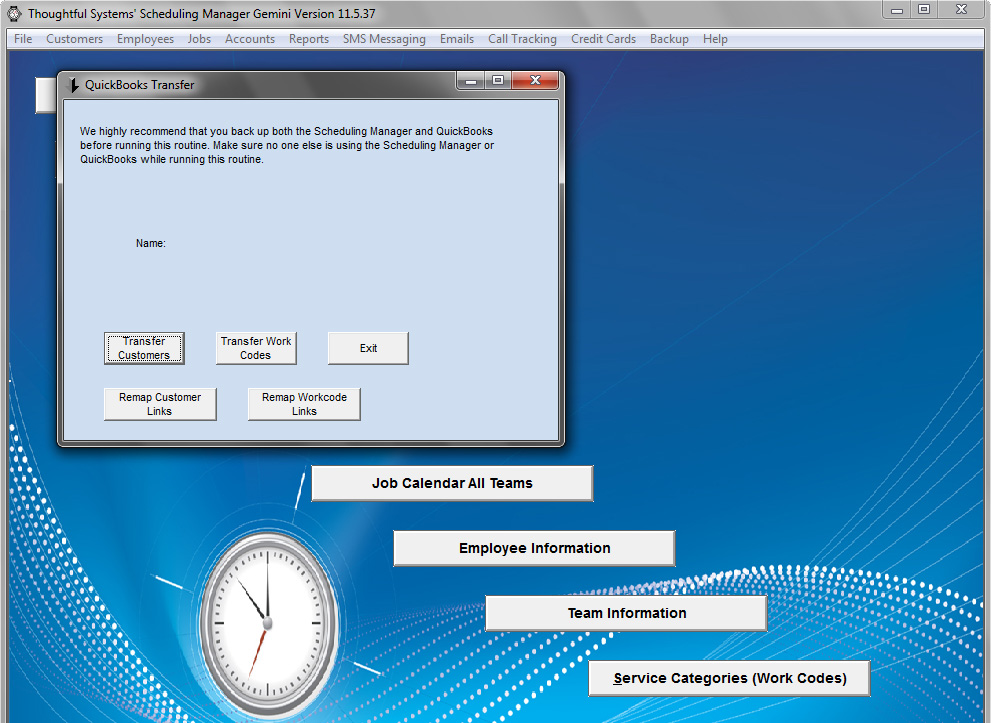Screen dimensions: 991x723
Task: Click the Name: label in the dialog
Action: (150, 243)
